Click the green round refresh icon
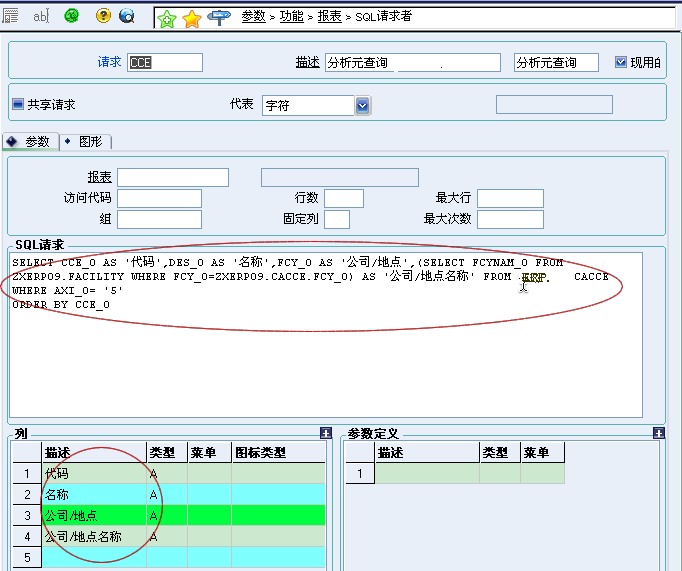The height and width of the screenshot is (571, 682). pos(71,16)
